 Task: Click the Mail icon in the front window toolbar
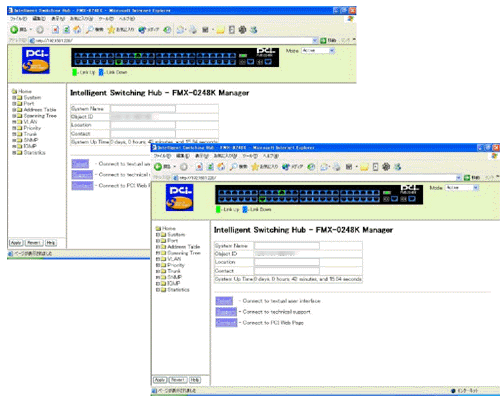(324, 167)
